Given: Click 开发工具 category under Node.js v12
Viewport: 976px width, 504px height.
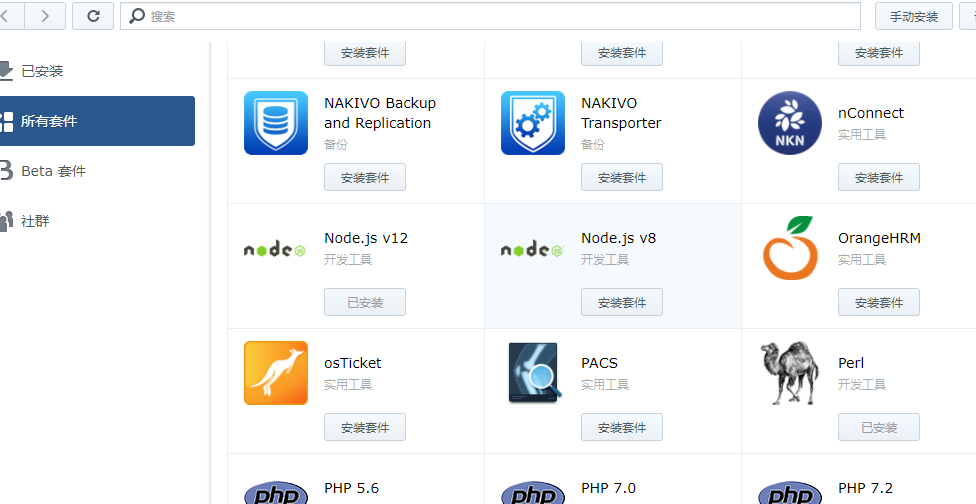Looking at the screenshot, I should 348,259.
